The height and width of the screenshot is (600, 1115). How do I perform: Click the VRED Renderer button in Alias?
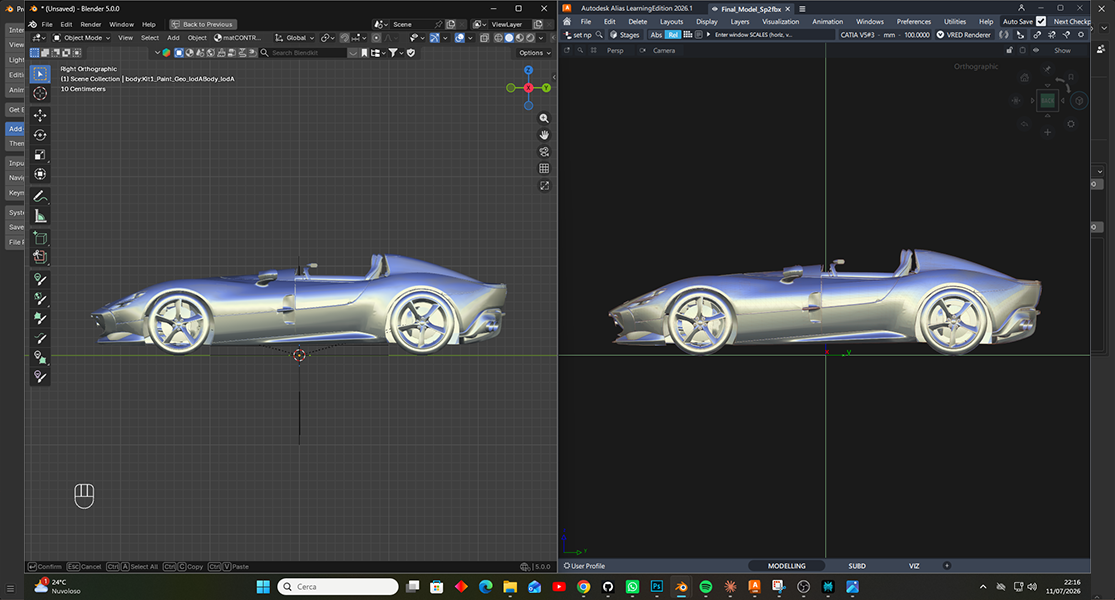tap(964, 35)
